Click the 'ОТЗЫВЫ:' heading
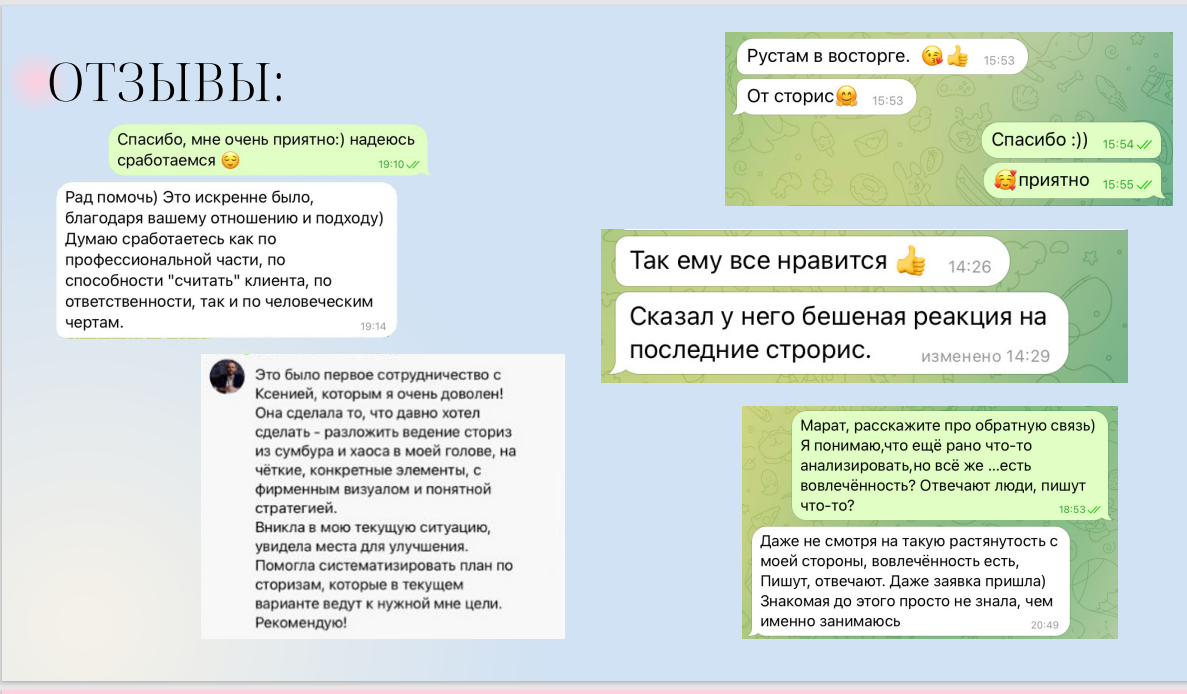The image size is (1187, 694). point(166,82)
